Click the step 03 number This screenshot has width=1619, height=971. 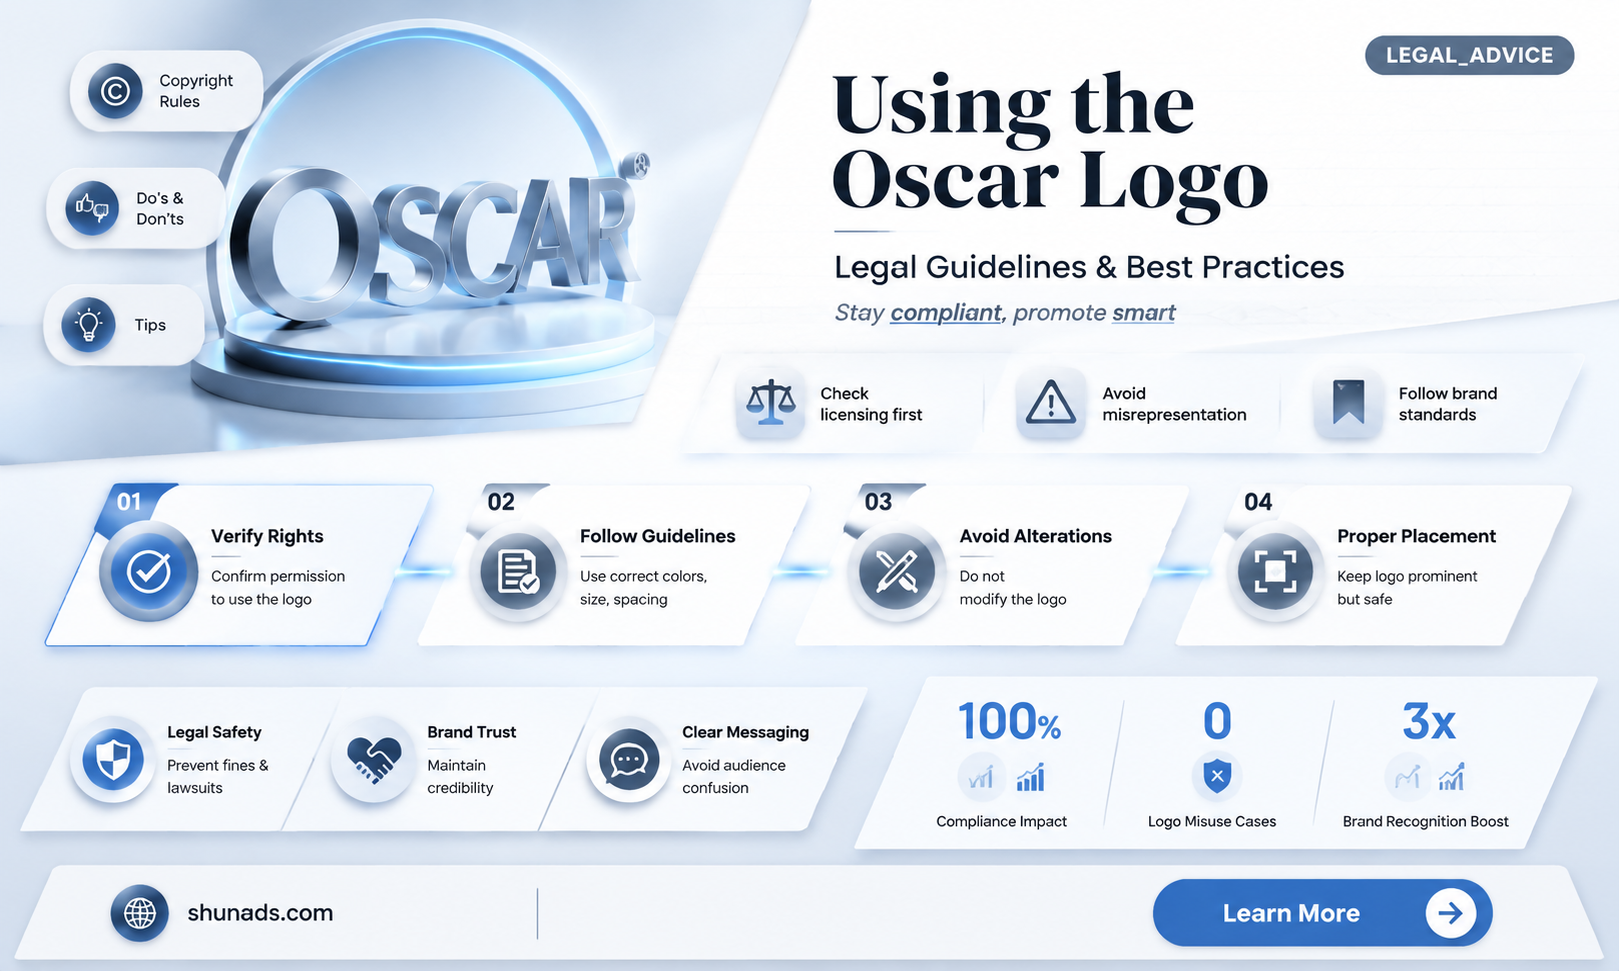point(878,502)
